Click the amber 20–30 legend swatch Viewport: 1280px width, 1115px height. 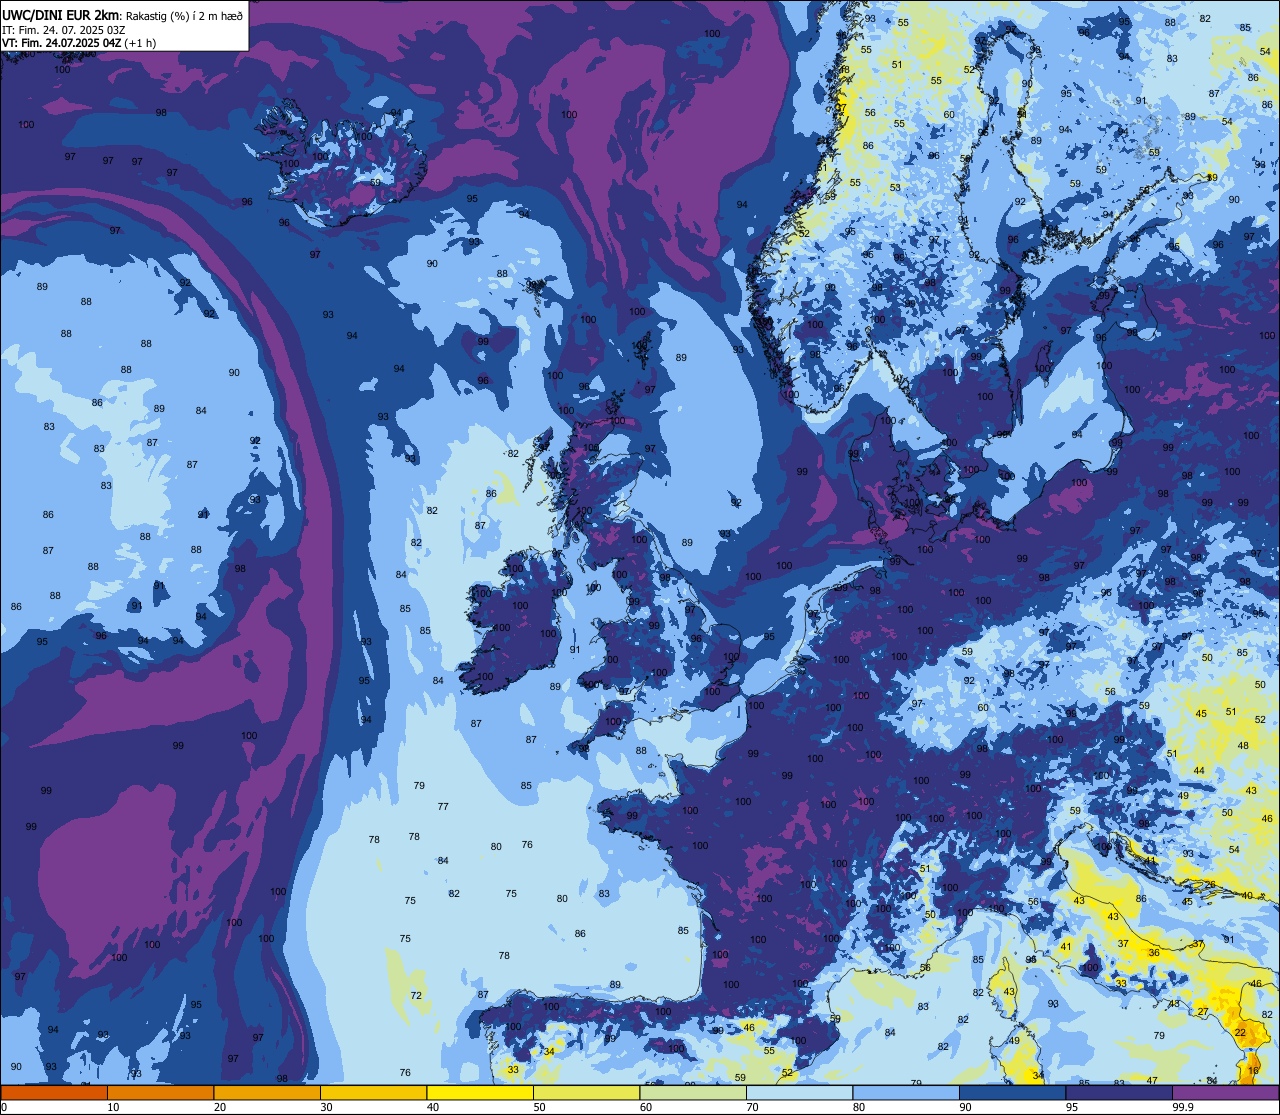[x=267, y=1092]
